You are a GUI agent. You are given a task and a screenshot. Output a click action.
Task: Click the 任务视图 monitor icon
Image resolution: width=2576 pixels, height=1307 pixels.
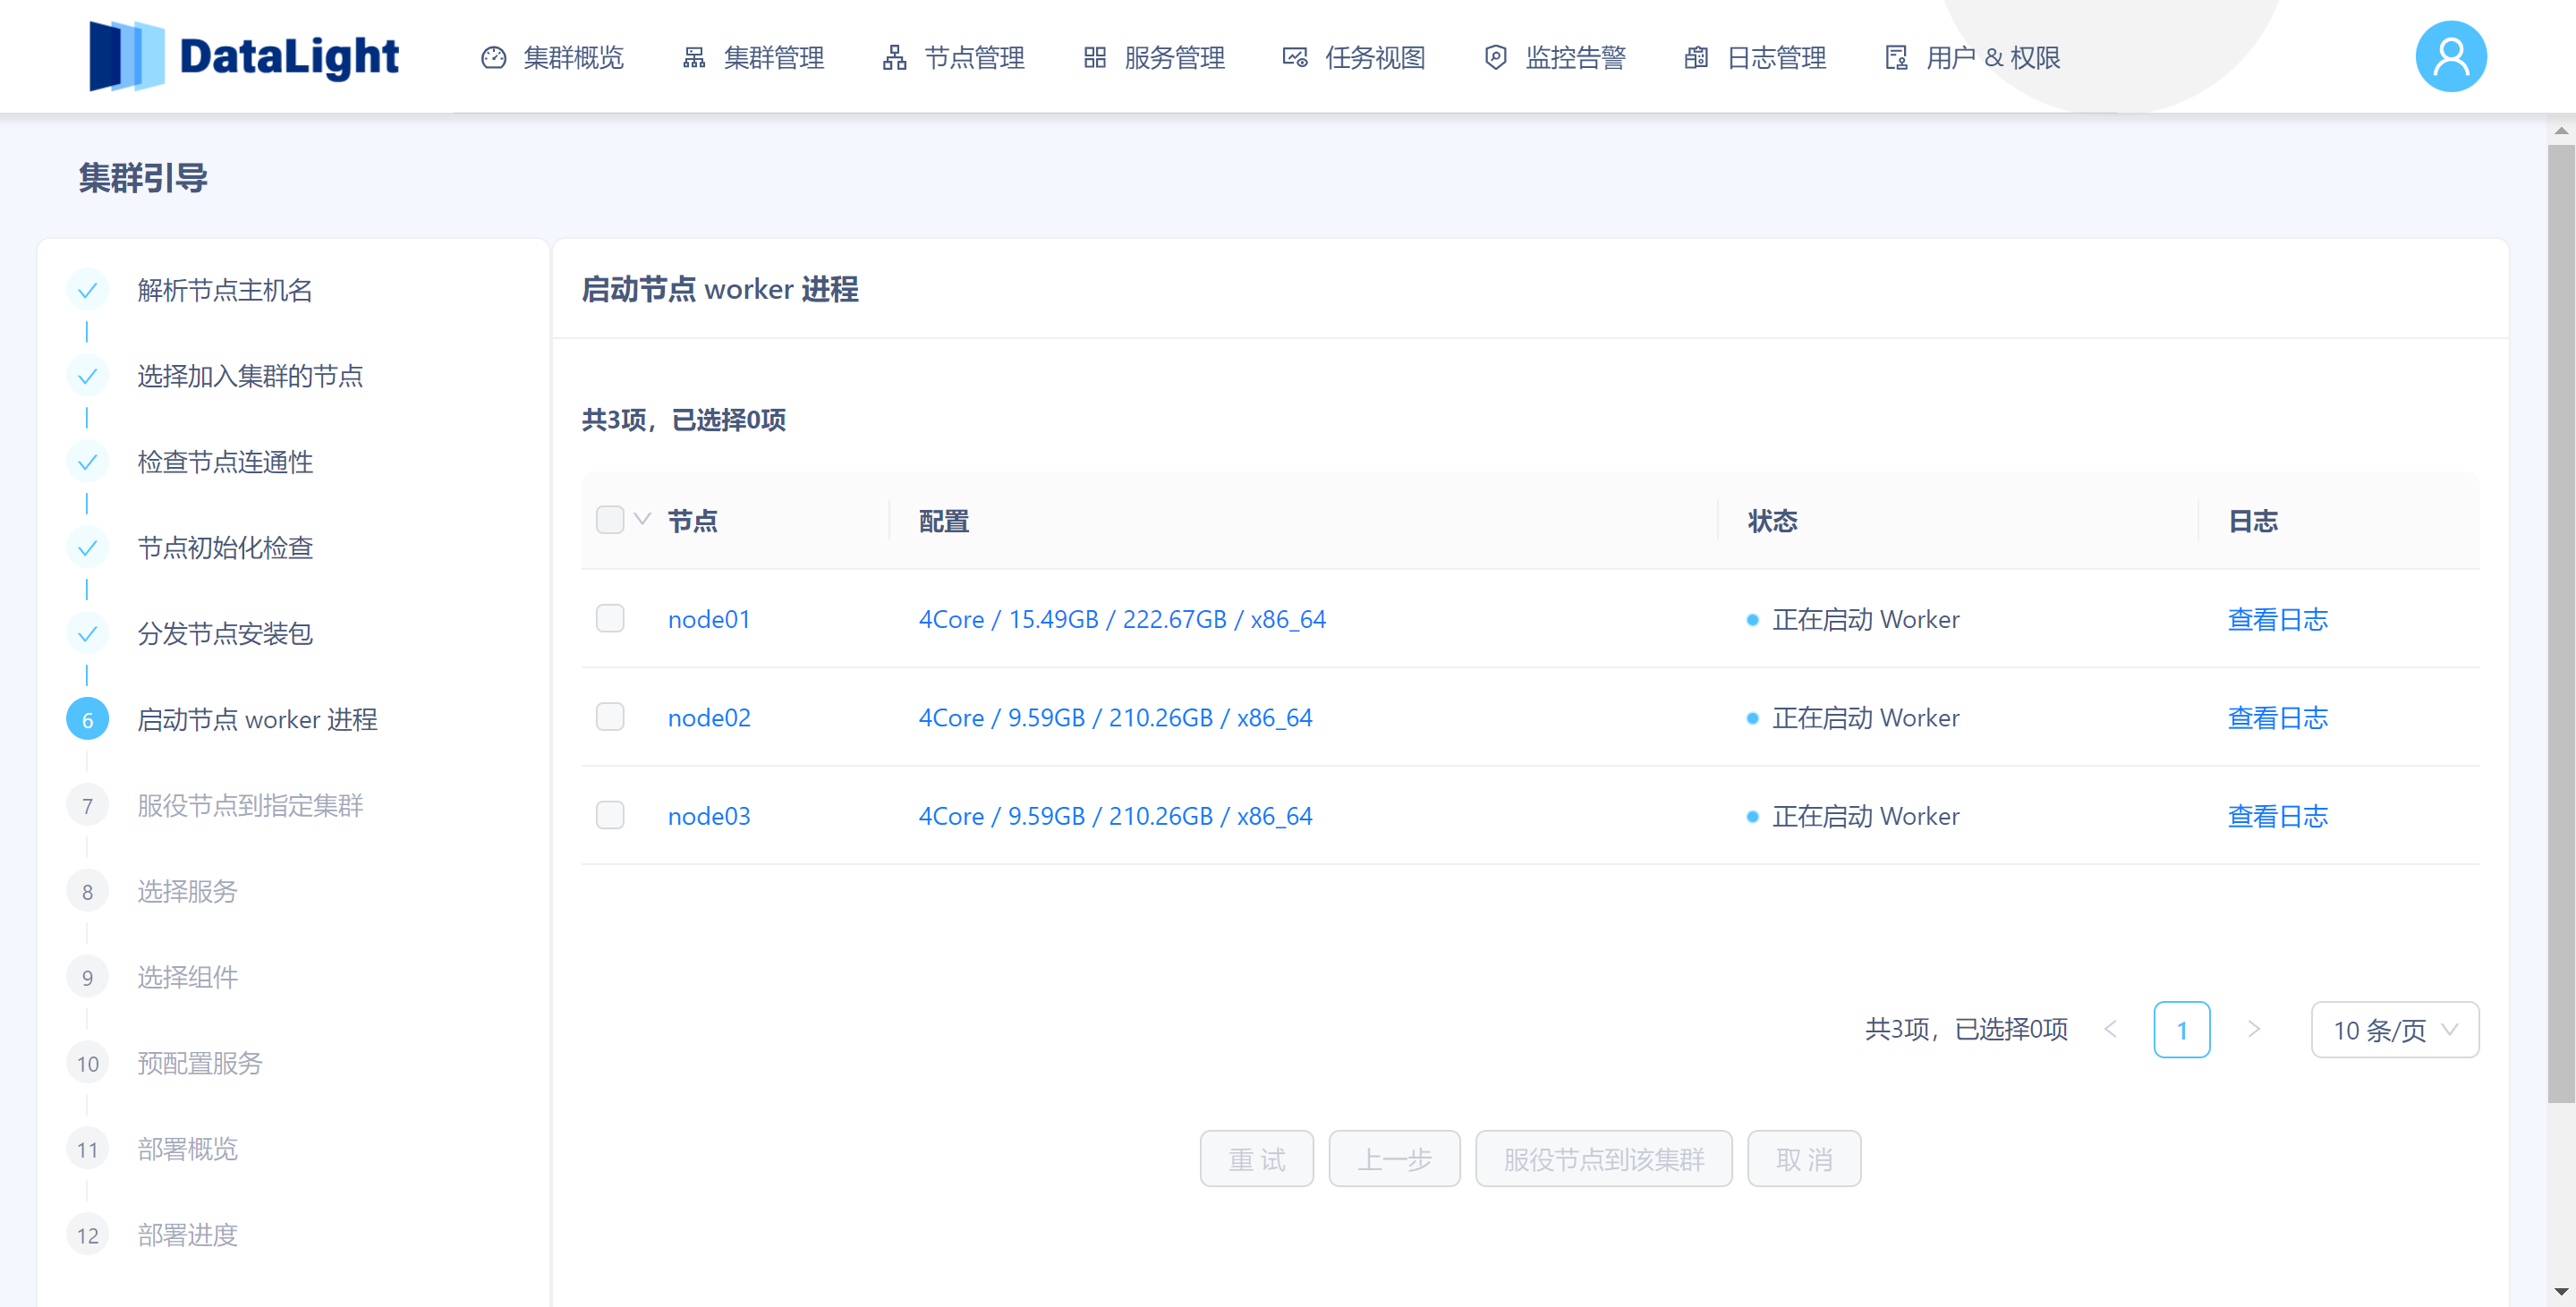(1295, 58)
